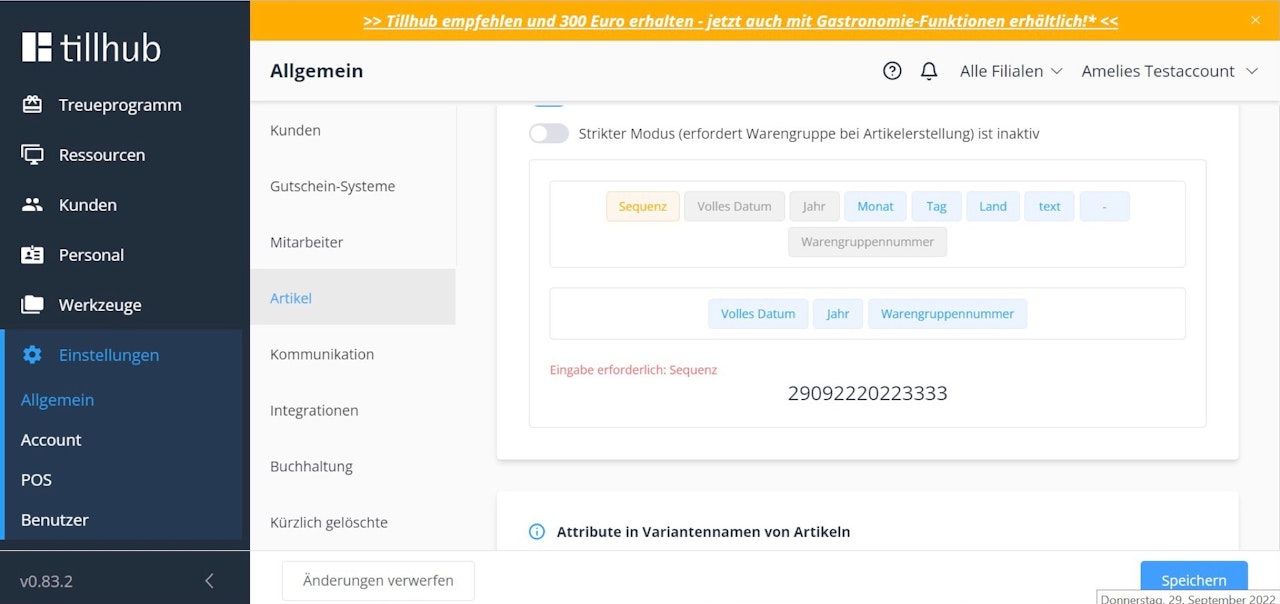Image resolution: width=1280 pixels, height=604 pixels.
Task: Toggle the Sequenz chip in the number format
Action: point(641,205)
